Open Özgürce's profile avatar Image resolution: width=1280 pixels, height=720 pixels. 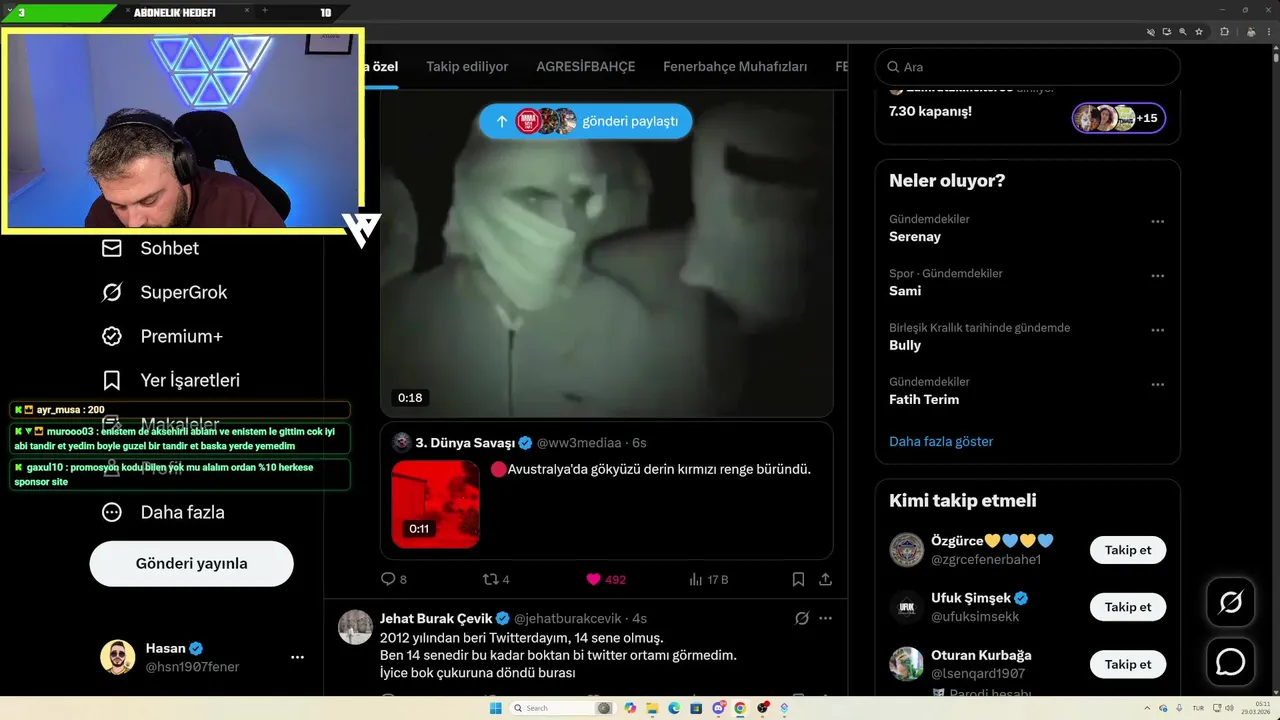906,550
